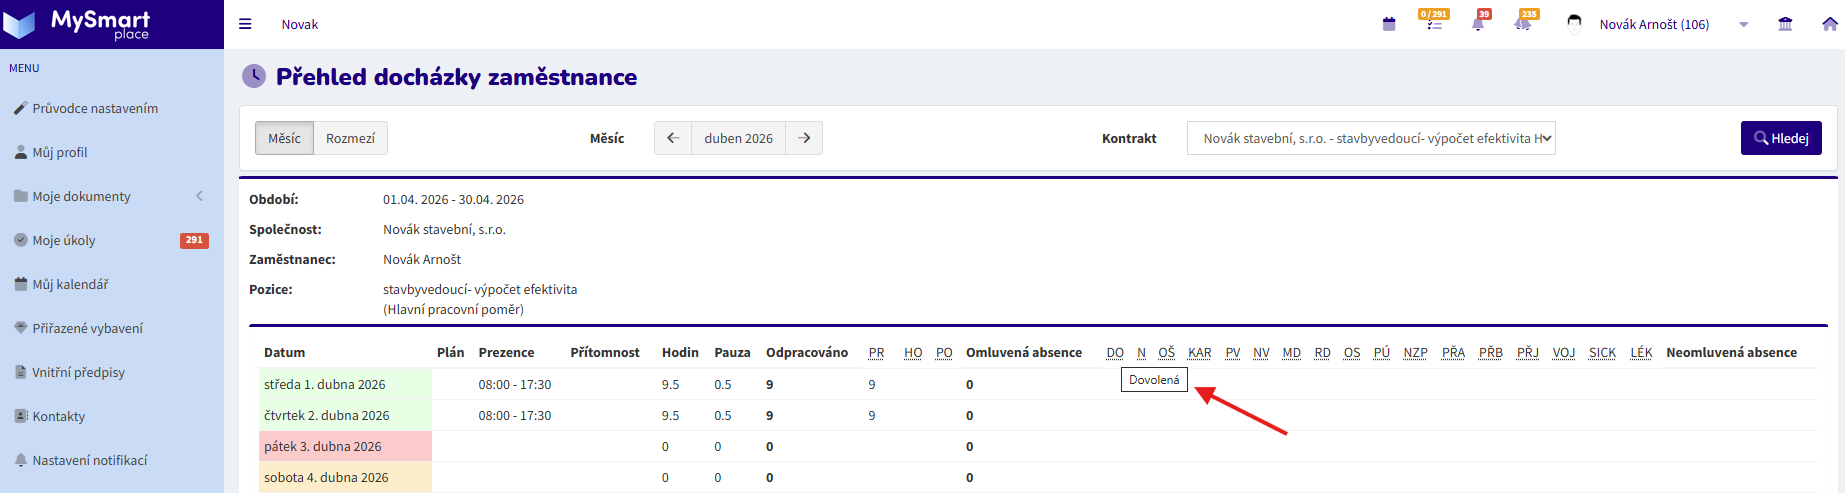The width and height of the screenshot is (1845, 493).
Task: Open the Kontrakt dropdown selector
Action: tap(1371, 138)
